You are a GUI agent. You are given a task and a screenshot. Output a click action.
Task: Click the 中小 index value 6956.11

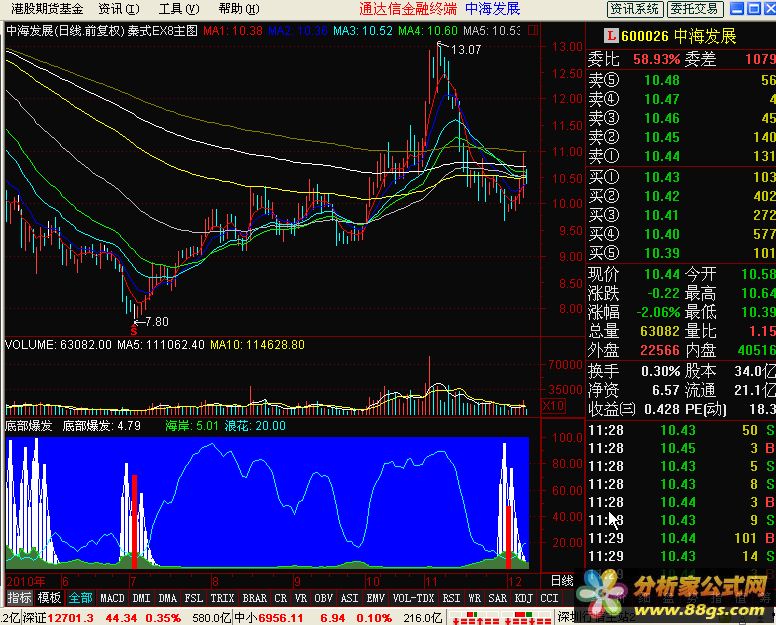point(281,618)
